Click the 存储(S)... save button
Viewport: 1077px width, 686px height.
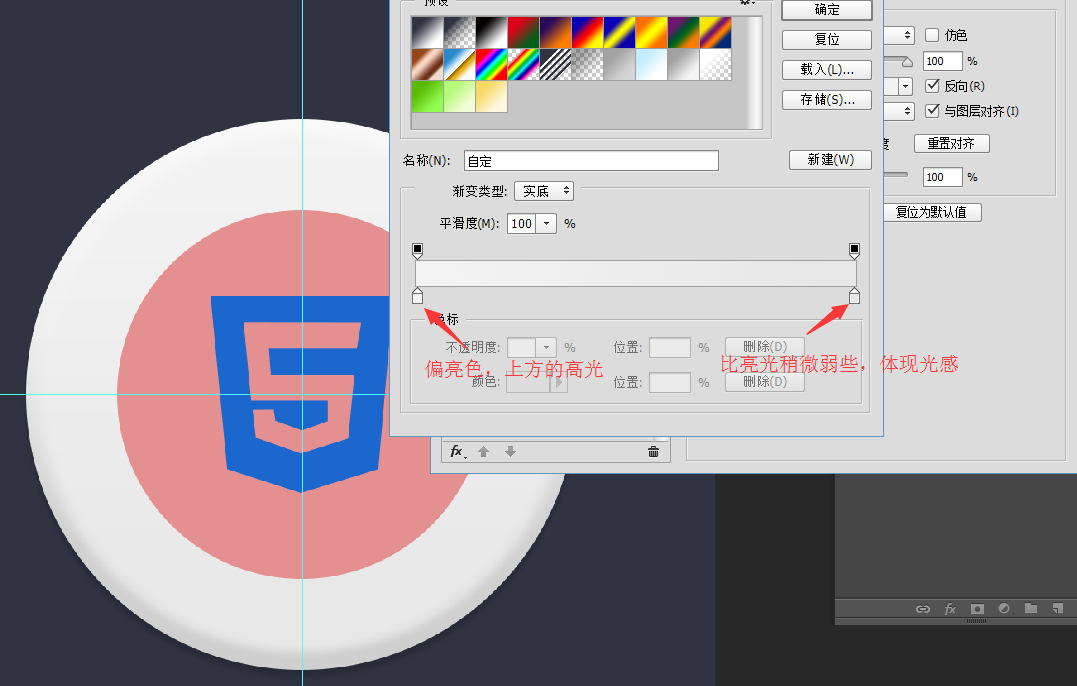click(827, 100)
